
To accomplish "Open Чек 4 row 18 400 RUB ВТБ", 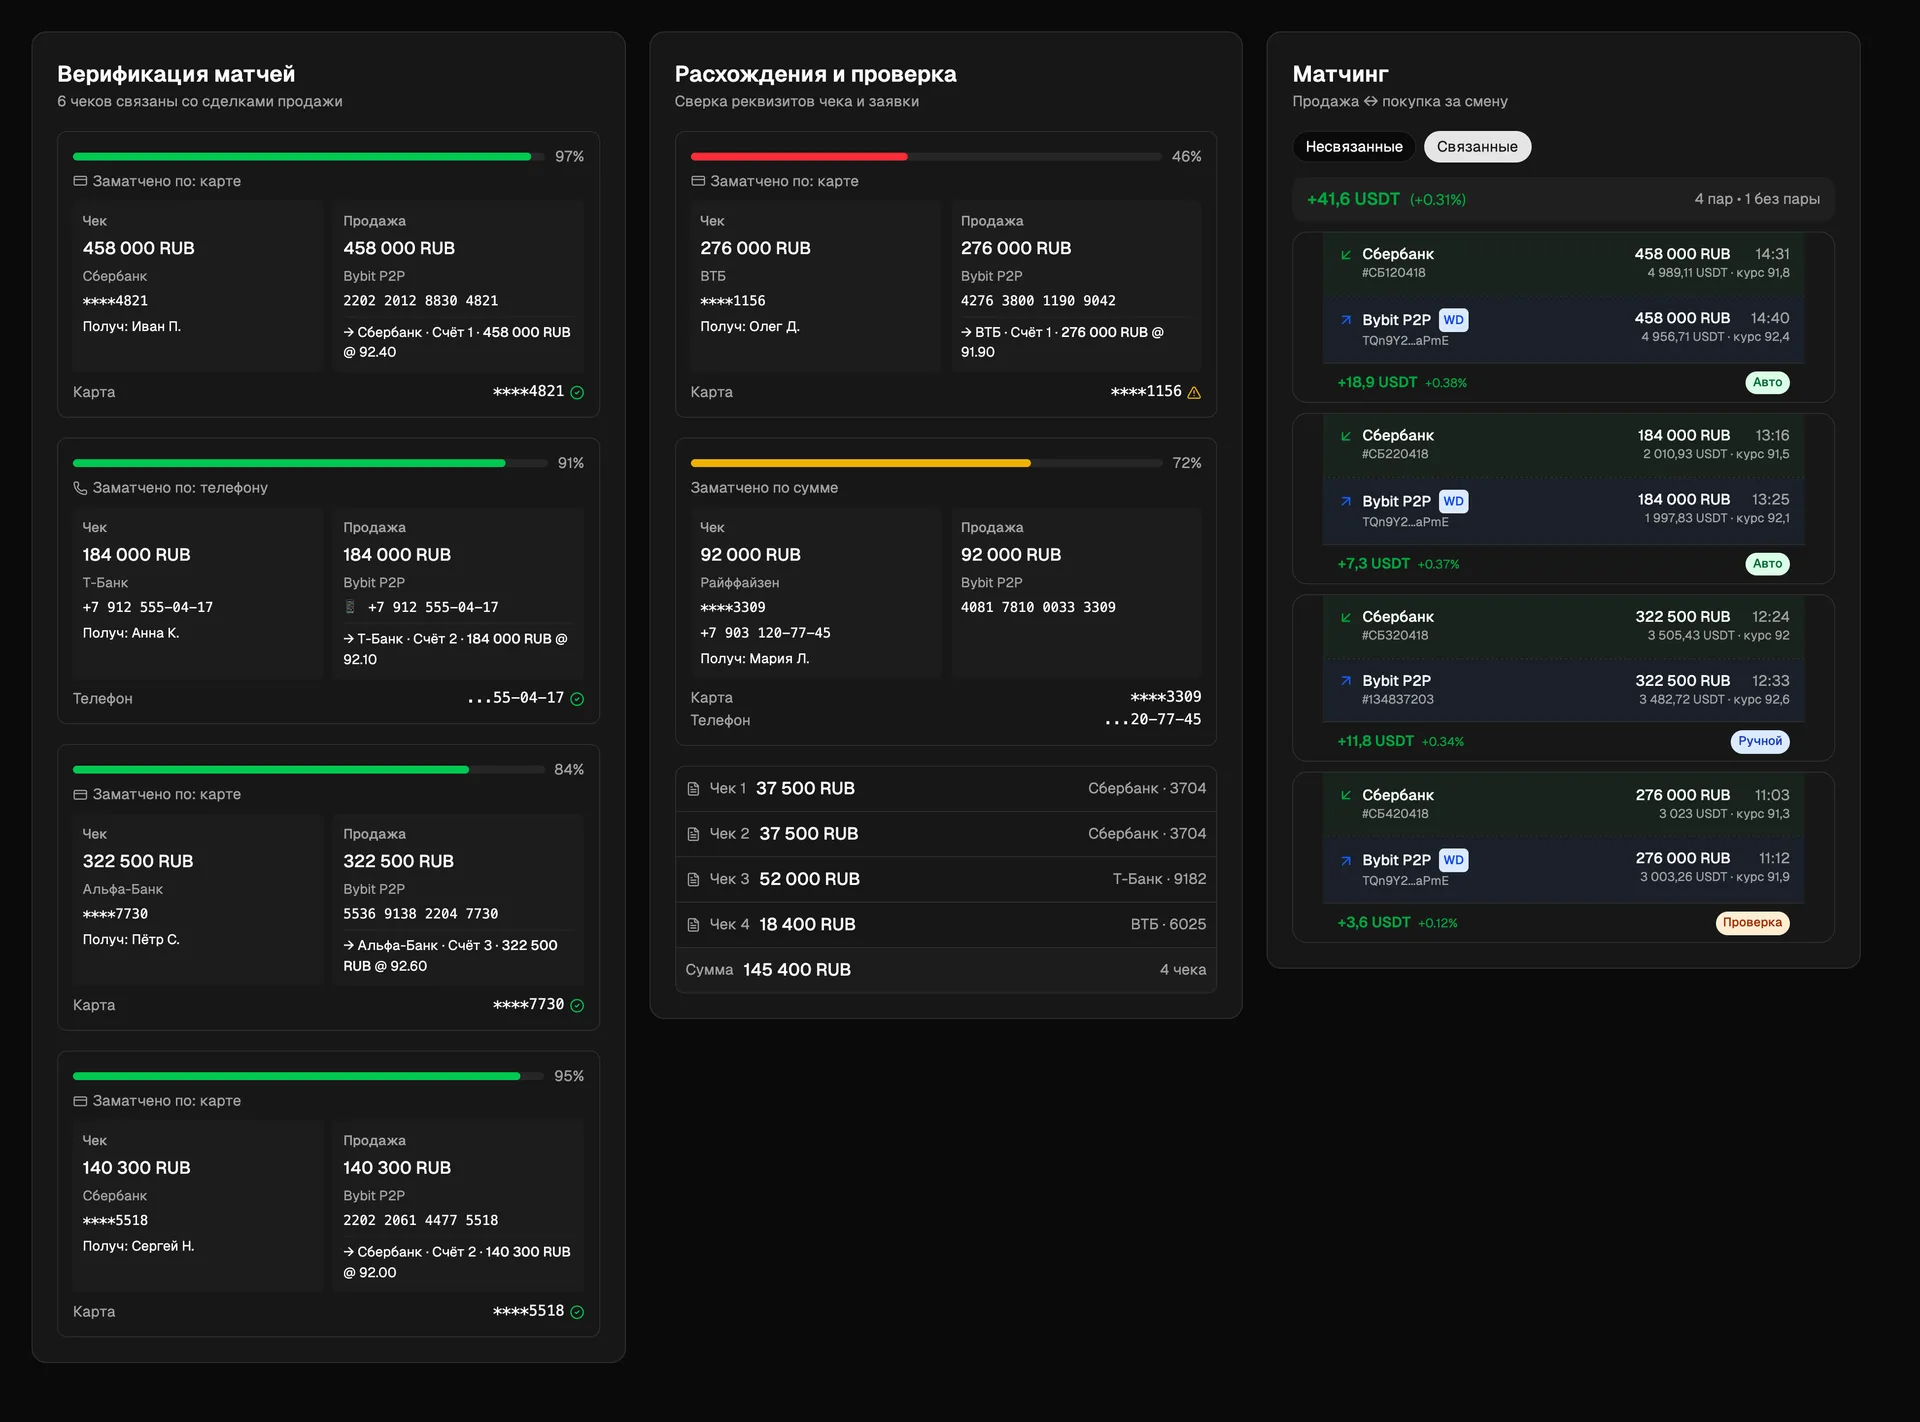I will (x=946, y=925).
